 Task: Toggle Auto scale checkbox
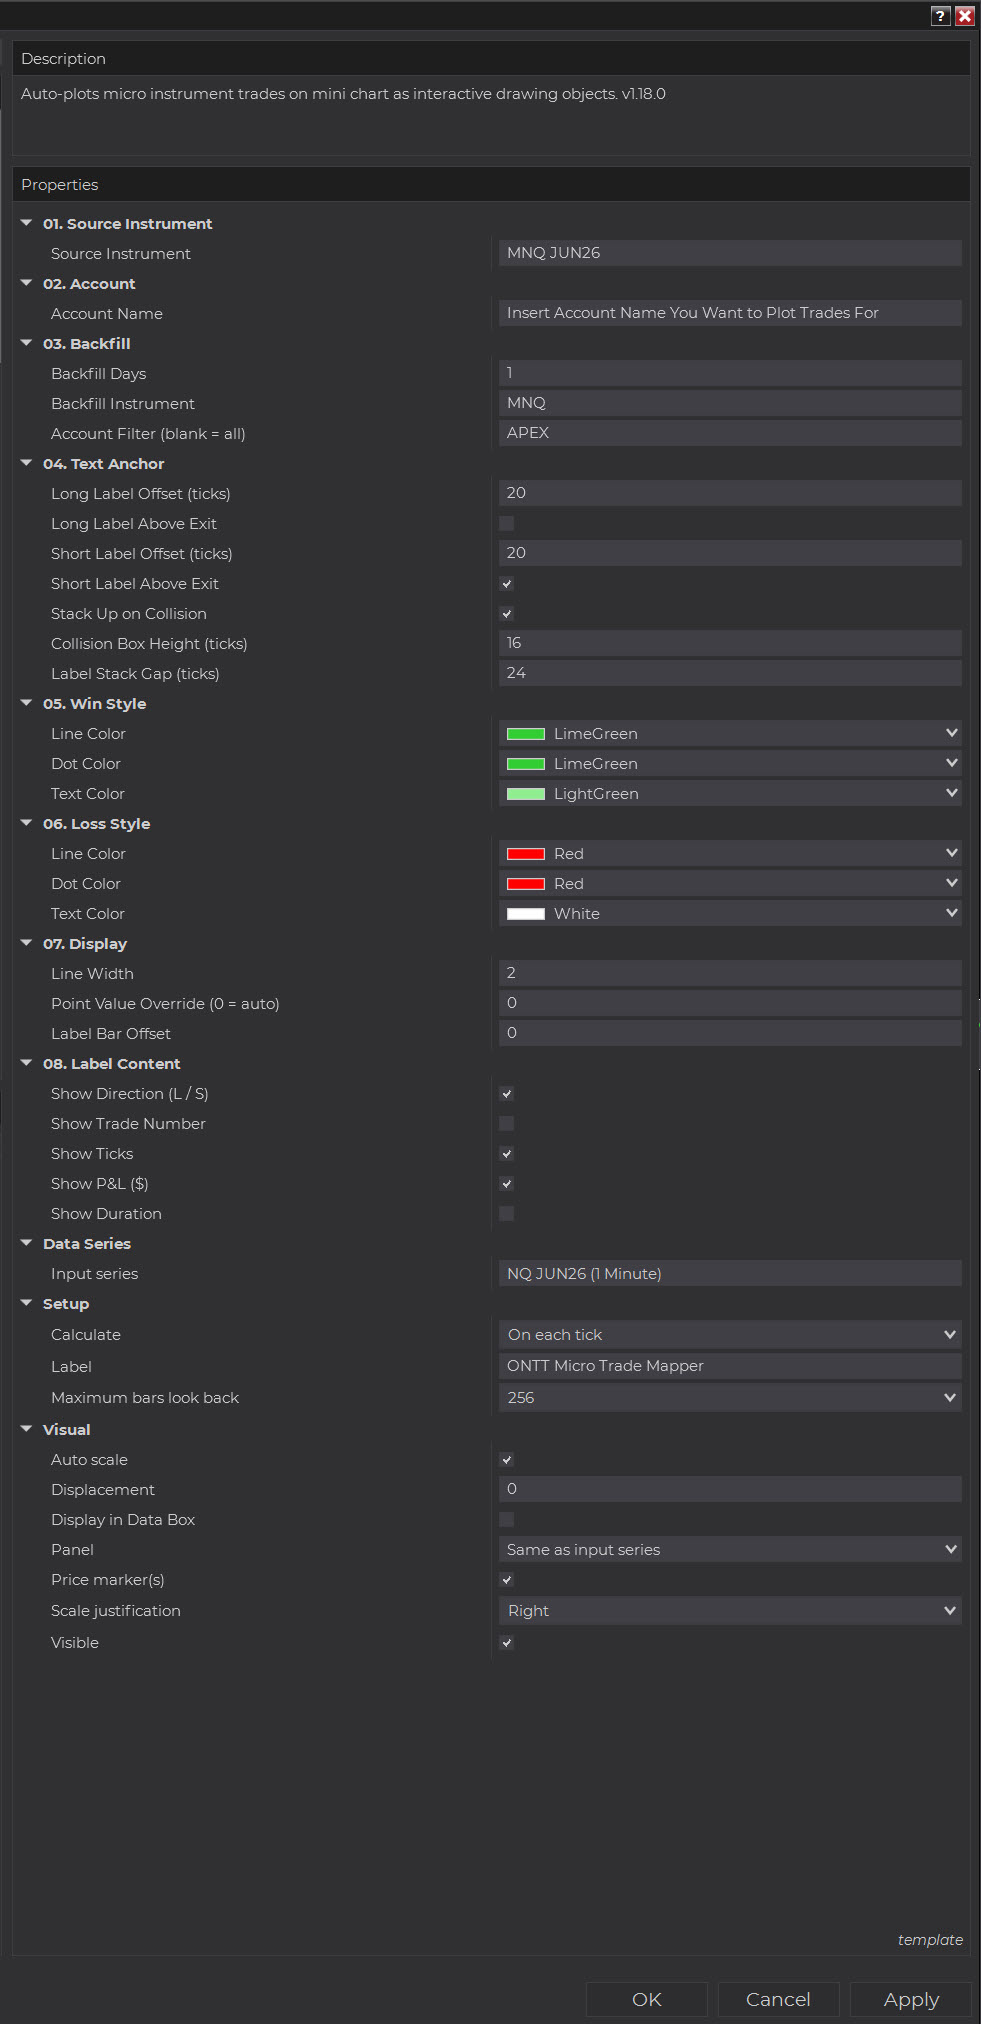[507, 1459]
